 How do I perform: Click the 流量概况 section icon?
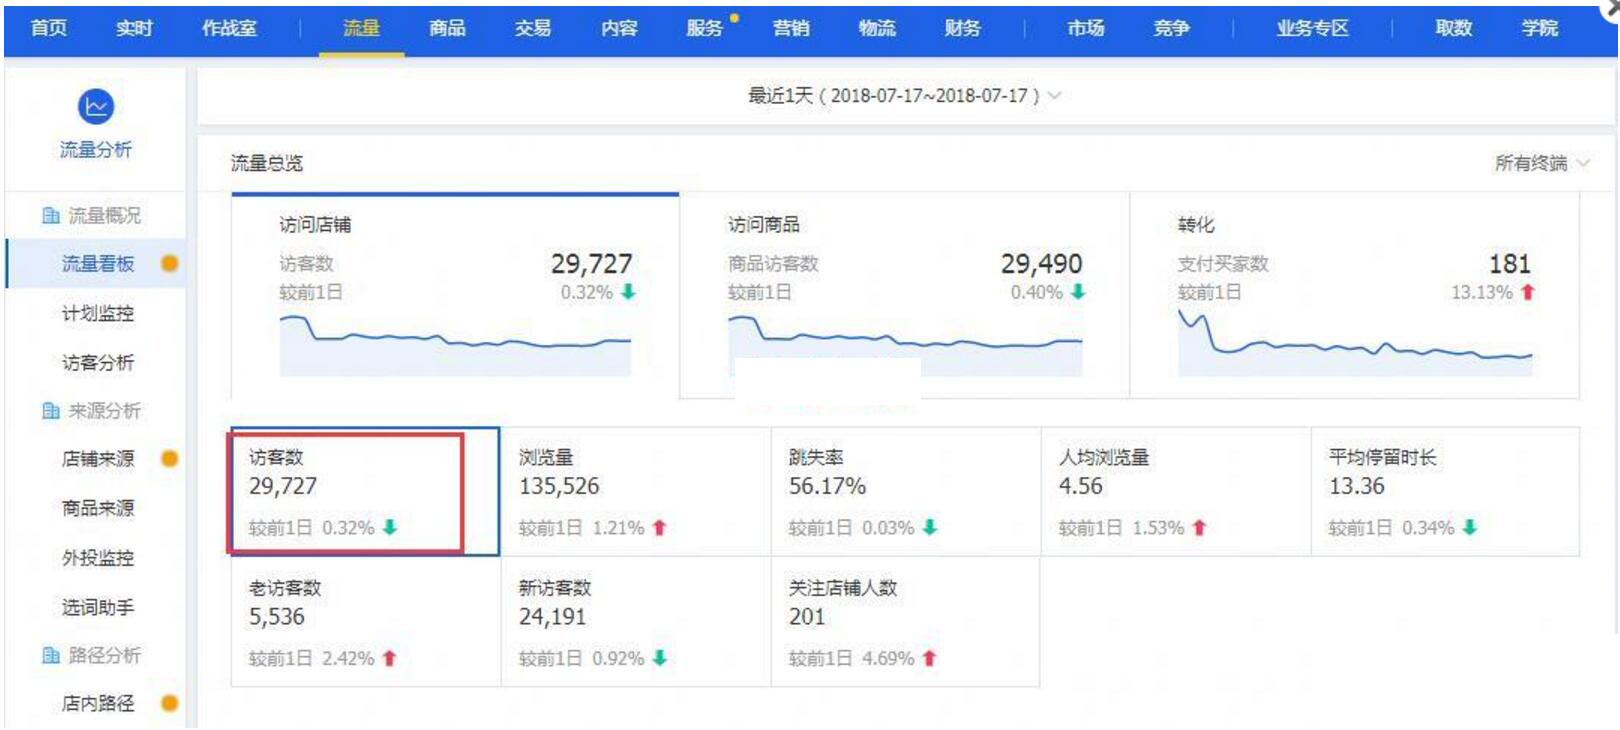click(x=50, y=216)
